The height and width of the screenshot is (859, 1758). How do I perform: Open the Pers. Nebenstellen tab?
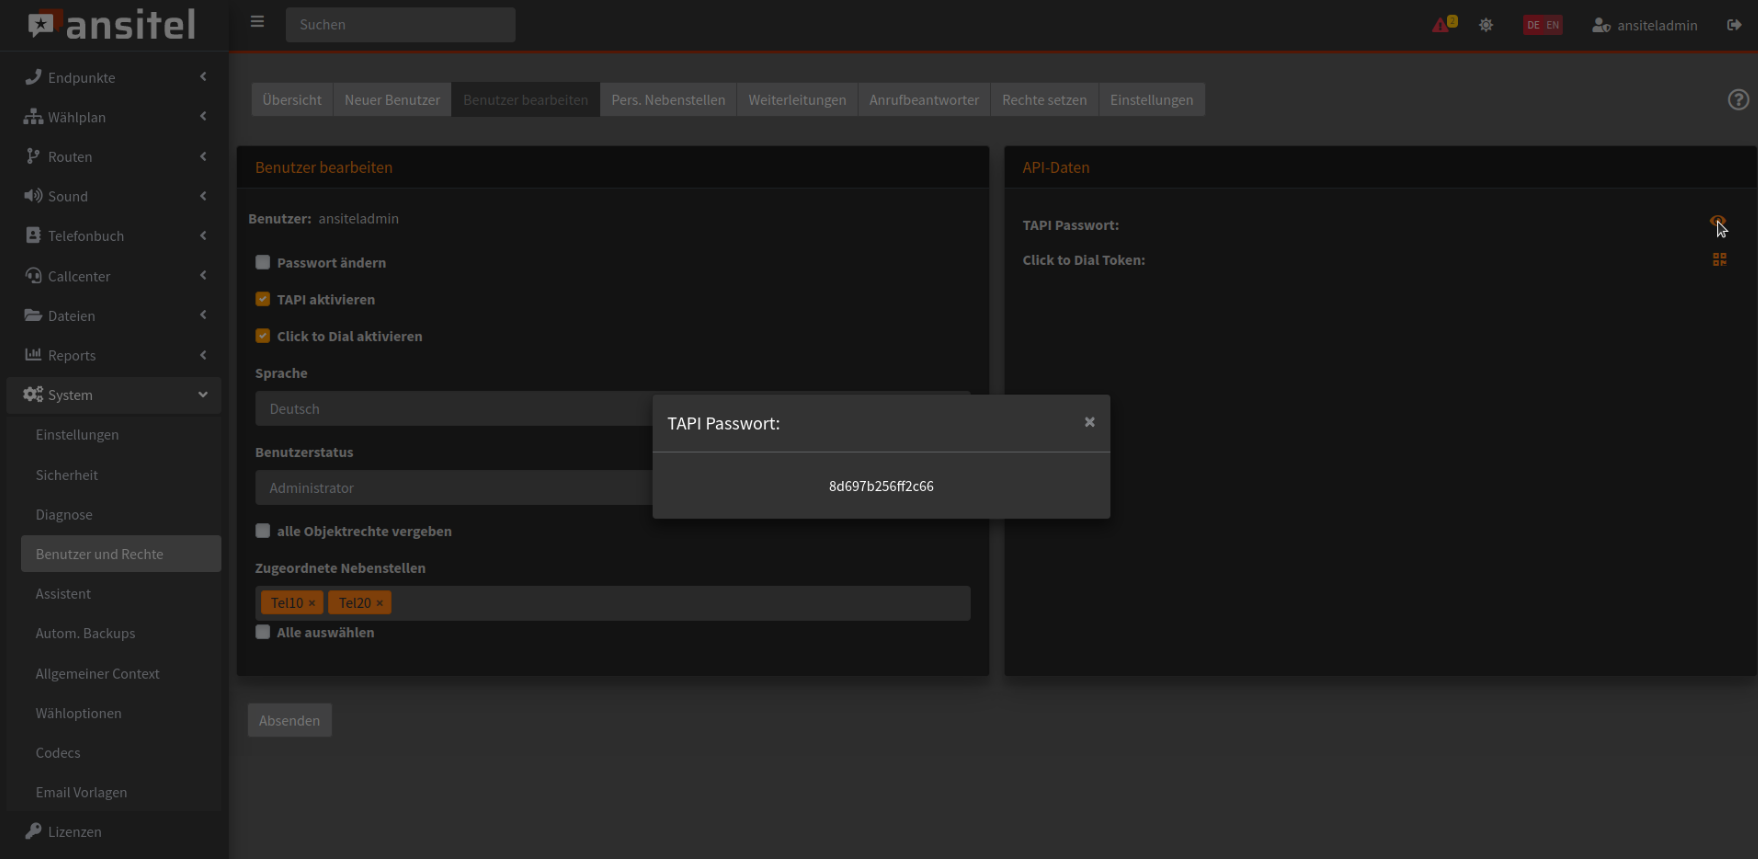point(668,100)
